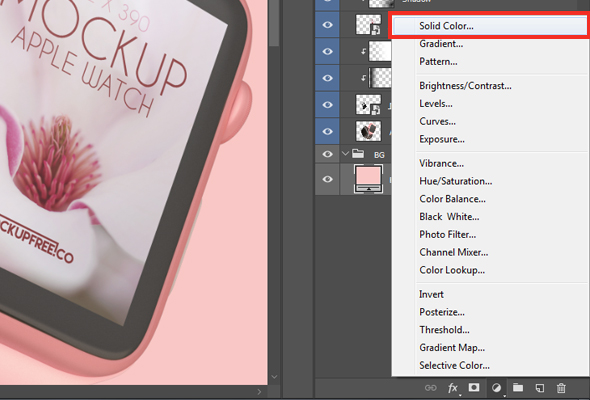Hide the watch image thumbnail layer
This screenshot has height=400, width=590.
point(327,131)
